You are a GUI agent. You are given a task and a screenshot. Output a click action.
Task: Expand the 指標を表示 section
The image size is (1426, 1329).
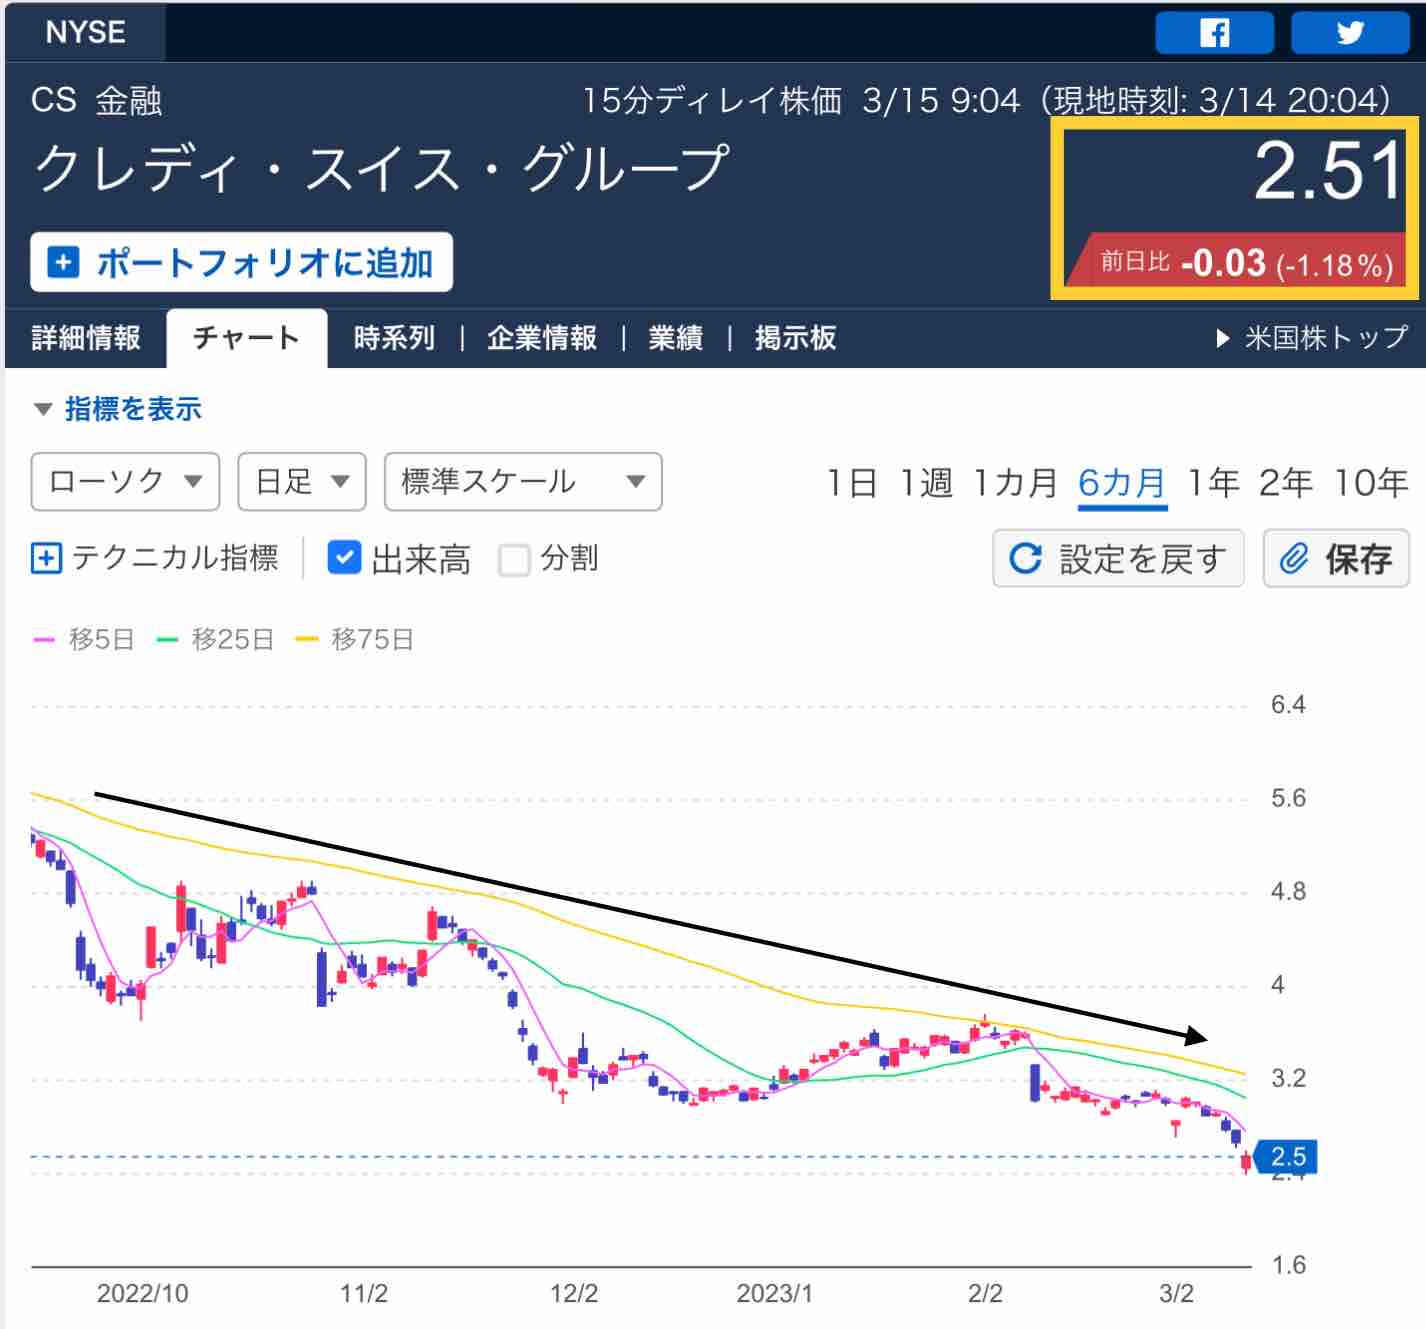click(x=117, y=409)
